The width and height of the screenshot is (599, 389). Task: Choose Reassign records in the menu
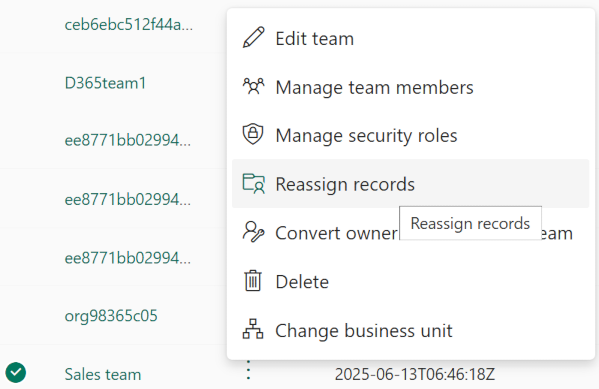(410, 184)
